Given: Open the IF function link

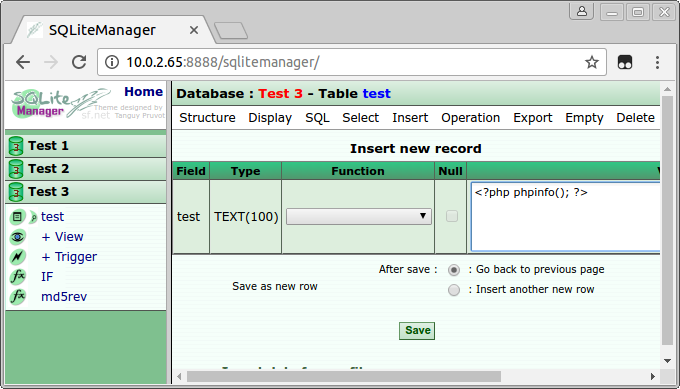Looking at the screenshot, I should tap(47, 277).
